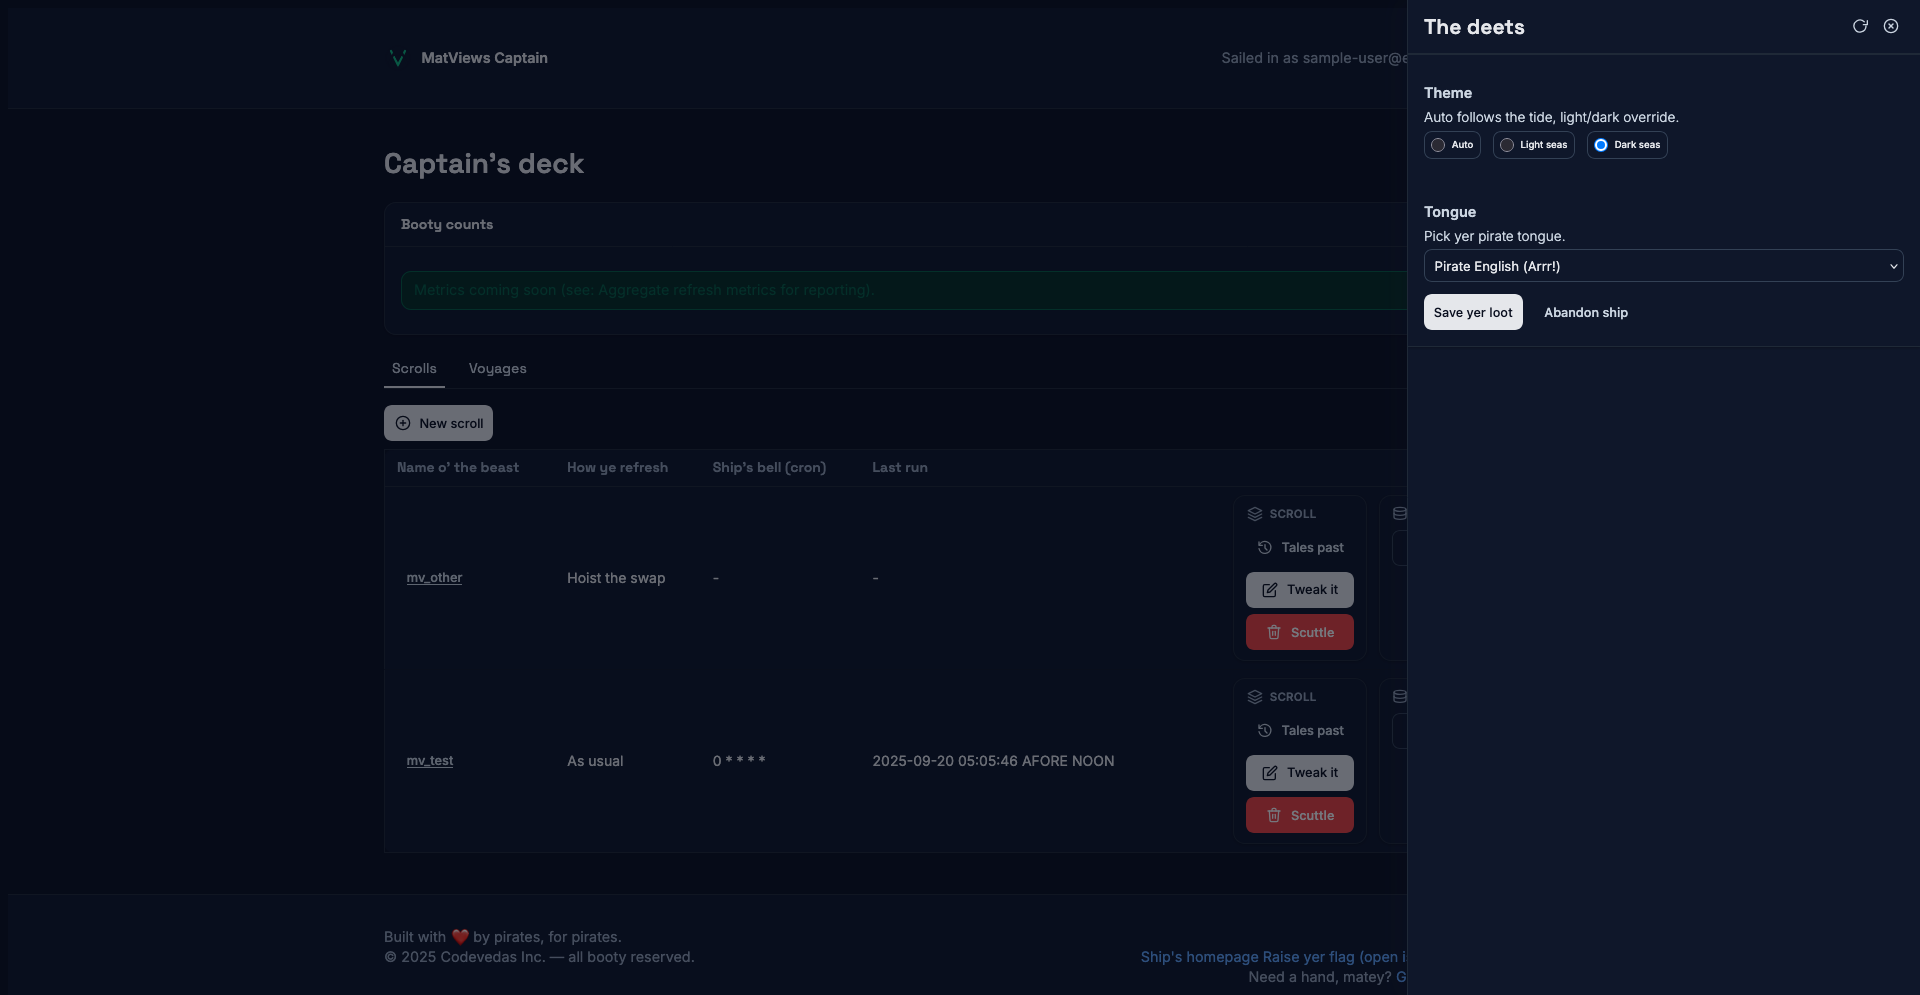
Task: Select the Auto theme radio option
Action: [1438, 145]
